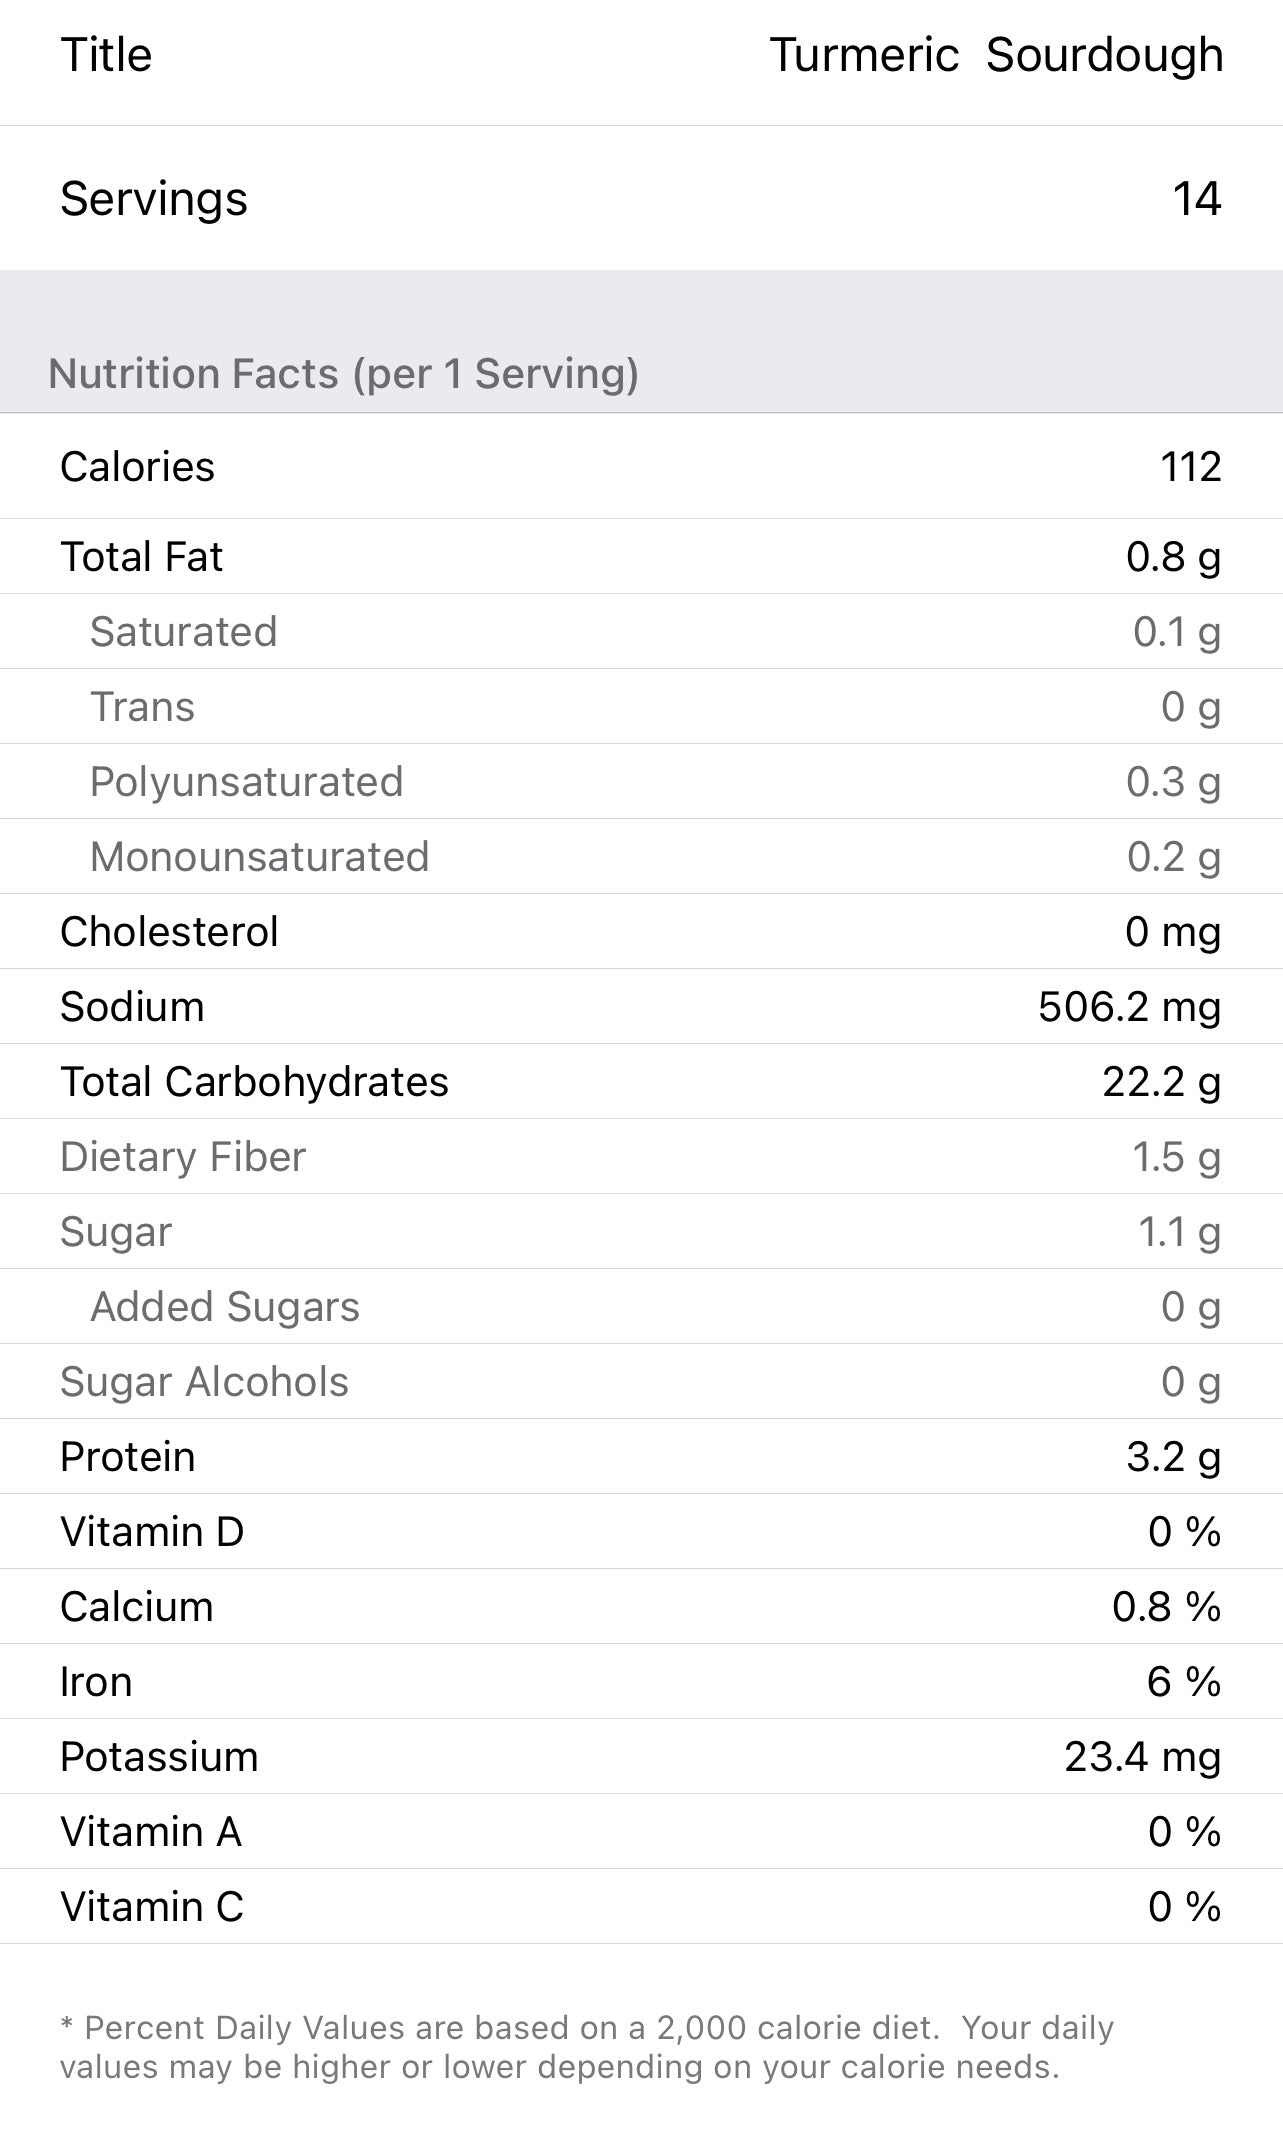Select the Iron 6 % value
The image size is (1283, 2140).
[1183, 1682]
